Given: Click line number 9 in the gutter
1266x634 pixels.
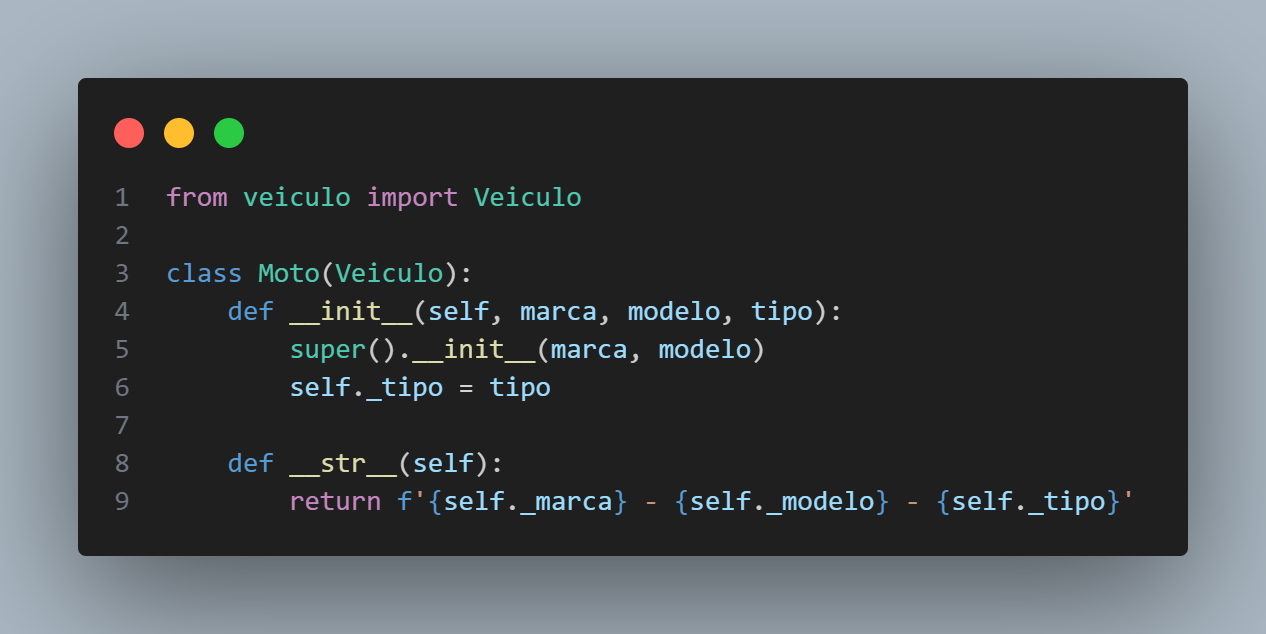Looking at the screenshot, I should click(x=122, y=501).
